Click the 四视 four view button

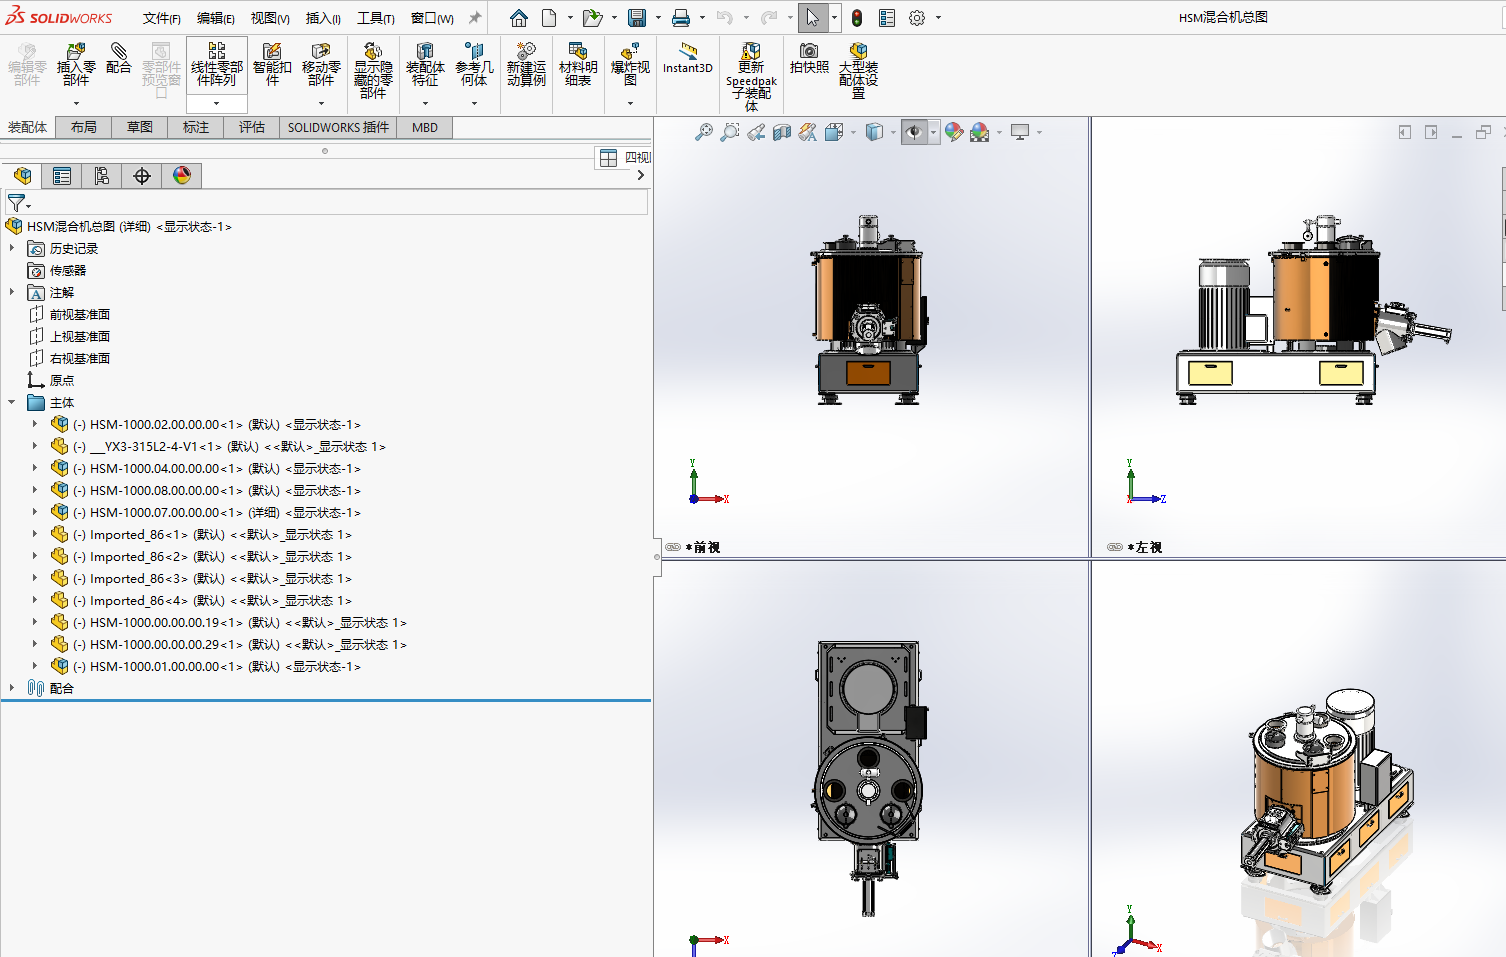coord(624,158)
